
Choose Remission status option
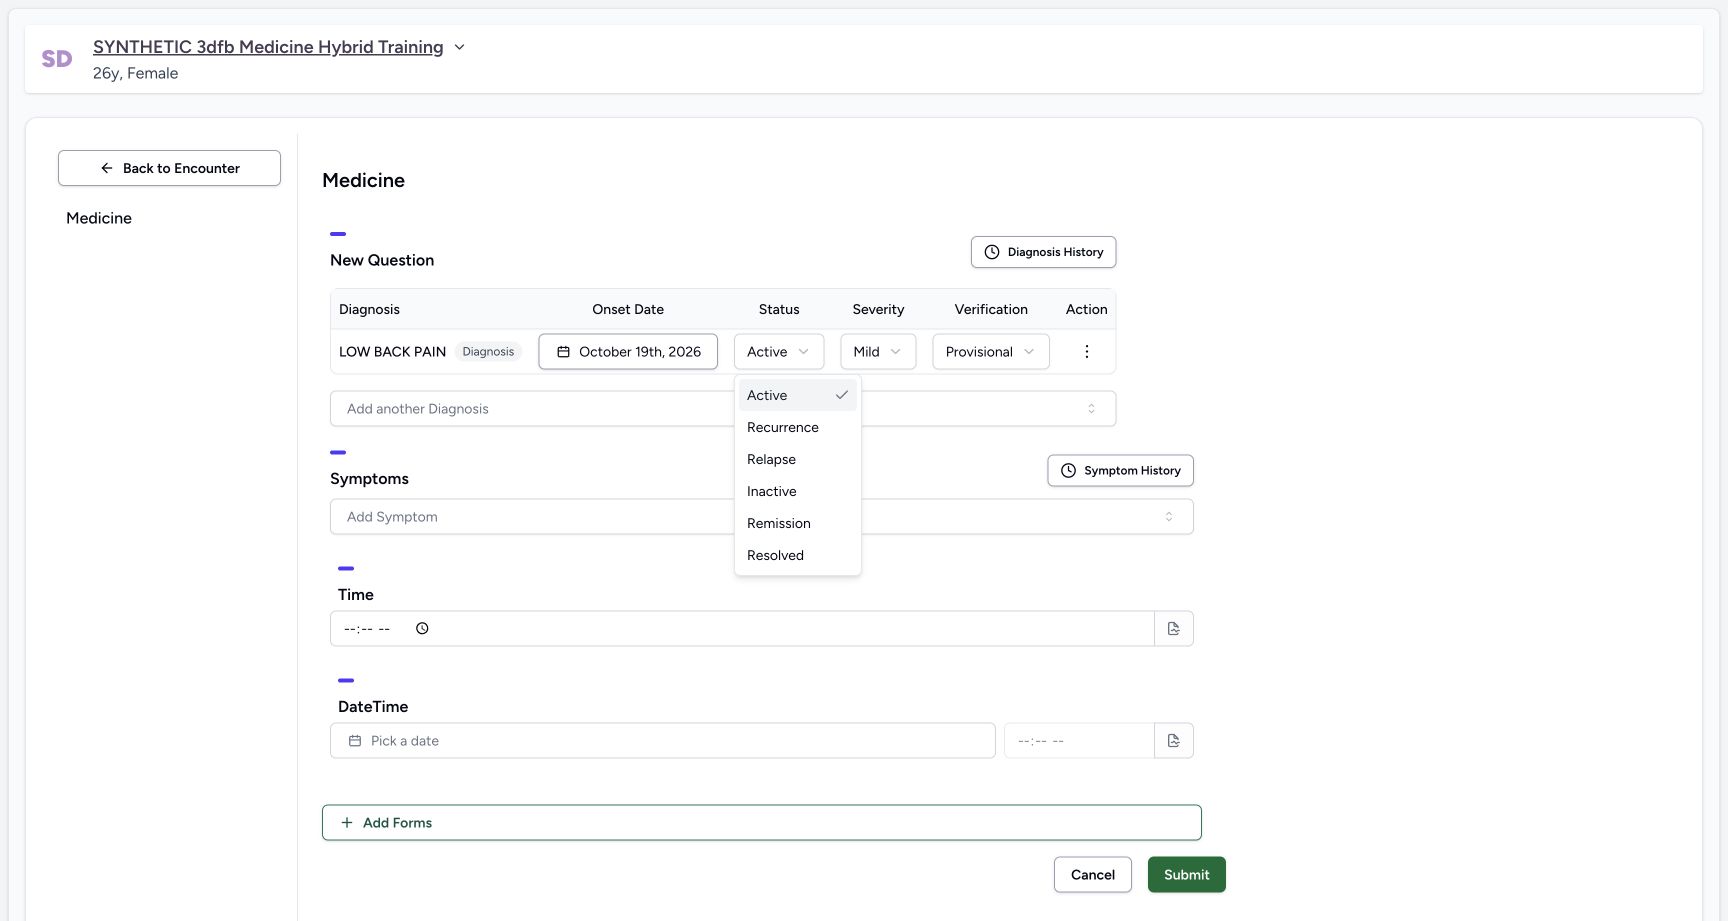pos(797,523)
